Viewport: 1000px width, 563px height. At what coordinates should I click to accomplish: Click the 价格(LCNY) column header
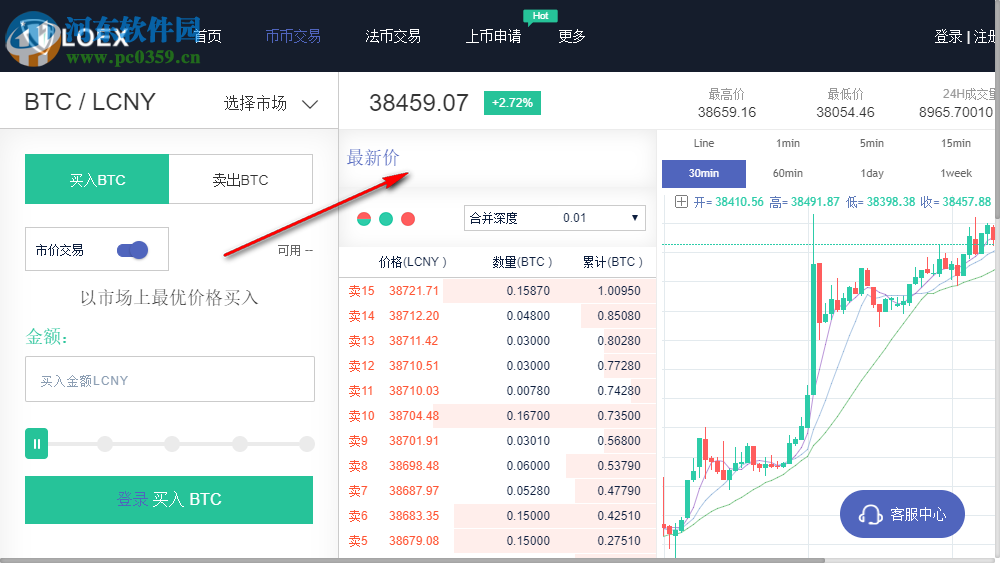(413, 262)
